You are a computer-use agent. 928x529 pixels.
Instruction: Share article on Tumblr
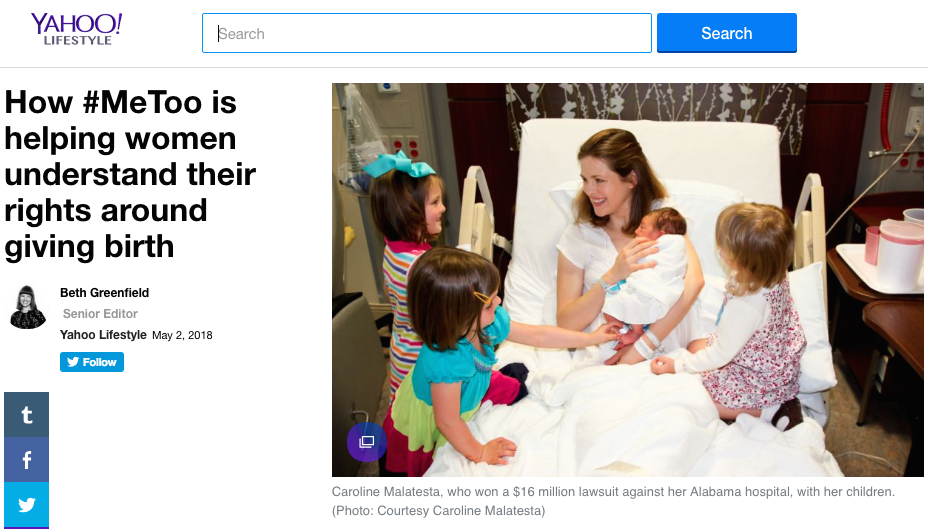[27, 414]
